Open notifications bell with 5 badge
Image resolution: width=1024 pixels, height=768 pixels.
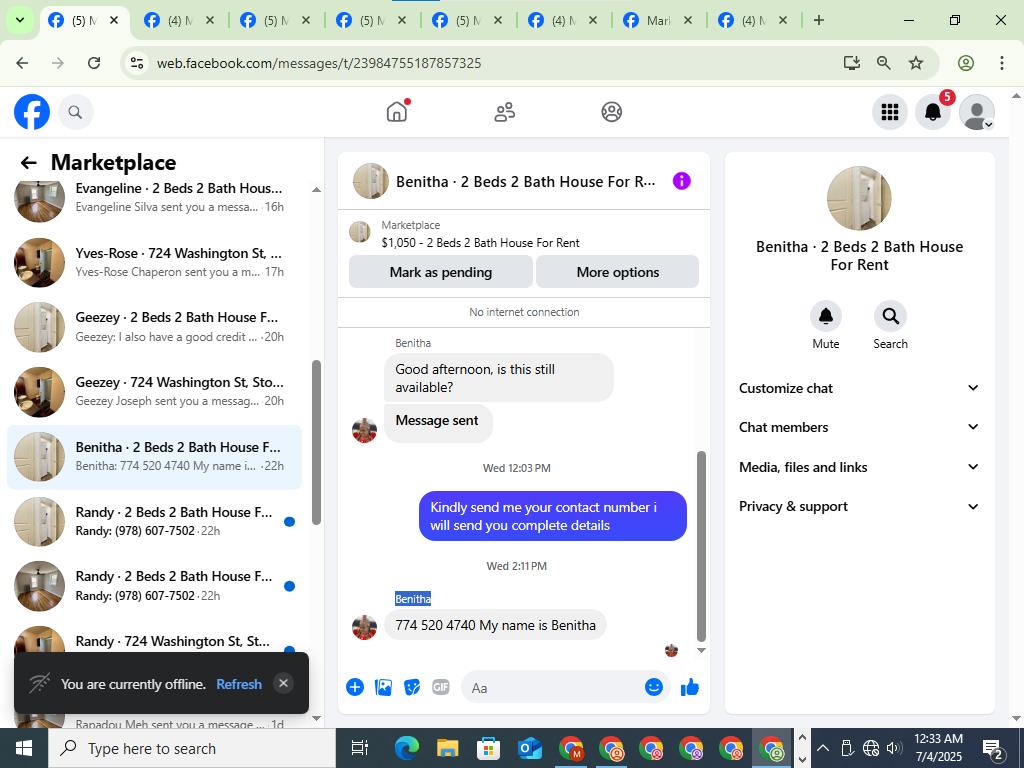click(933, 112)
